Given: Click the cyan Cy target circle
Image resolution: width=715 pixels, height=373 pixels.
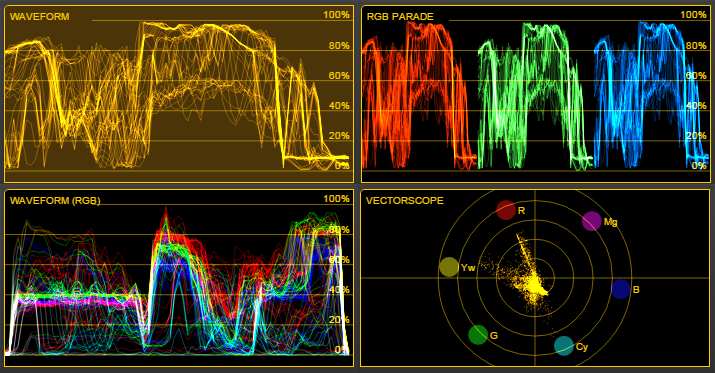Looking at the screenshot, I should click(564, 346).
